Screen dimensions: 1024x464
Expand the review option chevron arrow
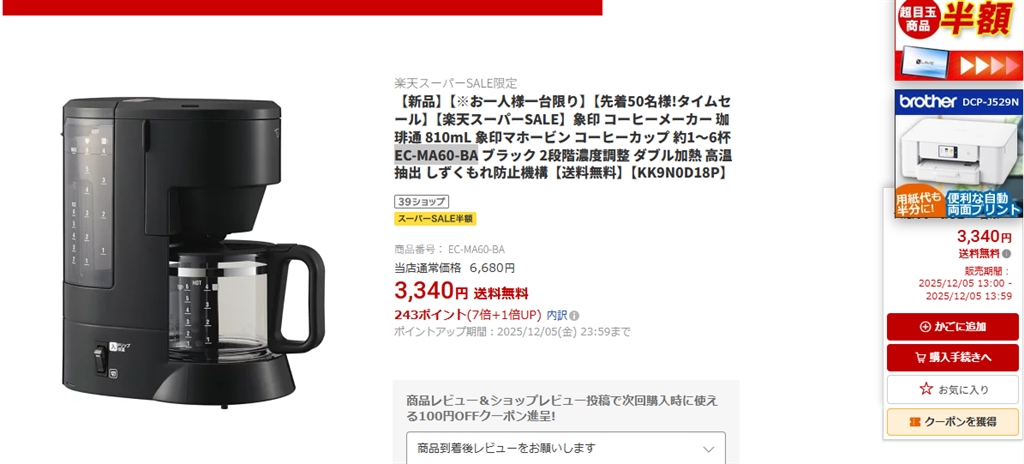(x=709, y=449)
